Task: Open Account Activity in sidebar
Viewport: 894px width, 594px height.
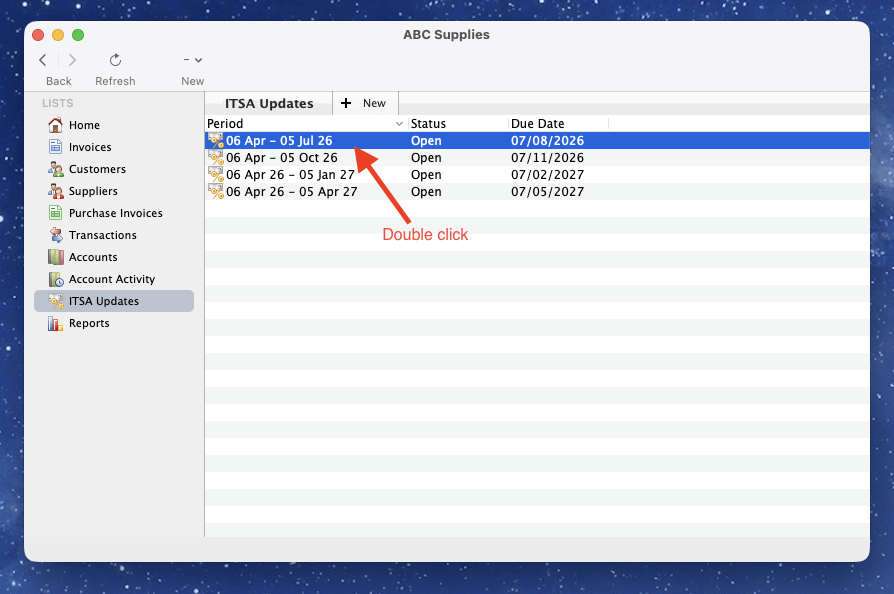Action: (112, 279)
